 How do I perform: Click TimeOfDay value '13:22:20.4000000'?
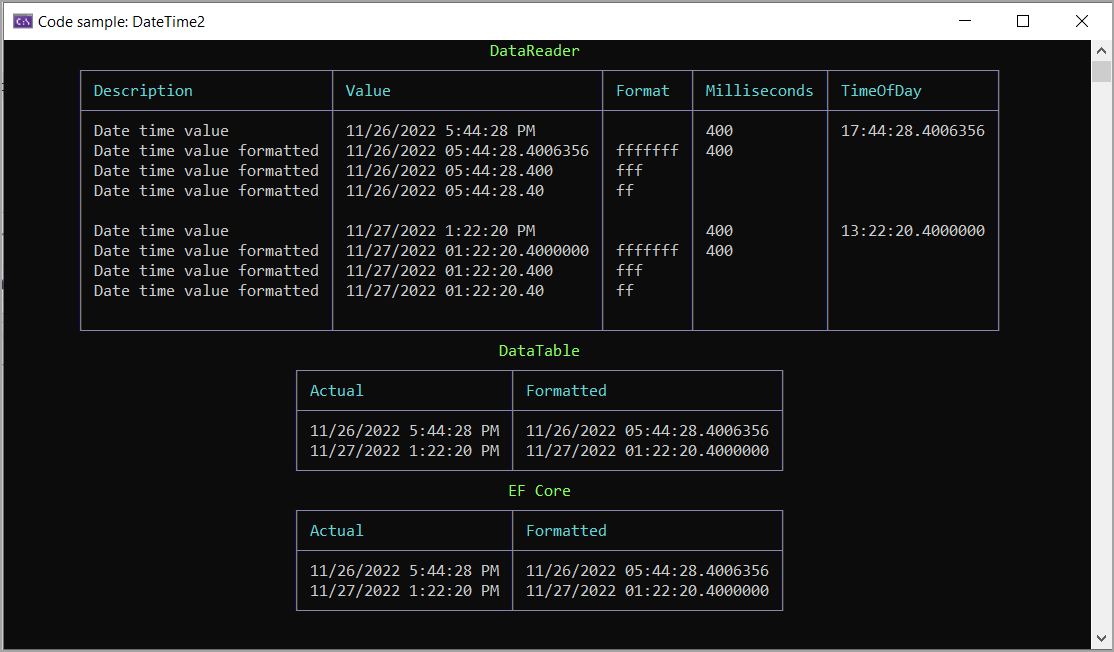913,231
